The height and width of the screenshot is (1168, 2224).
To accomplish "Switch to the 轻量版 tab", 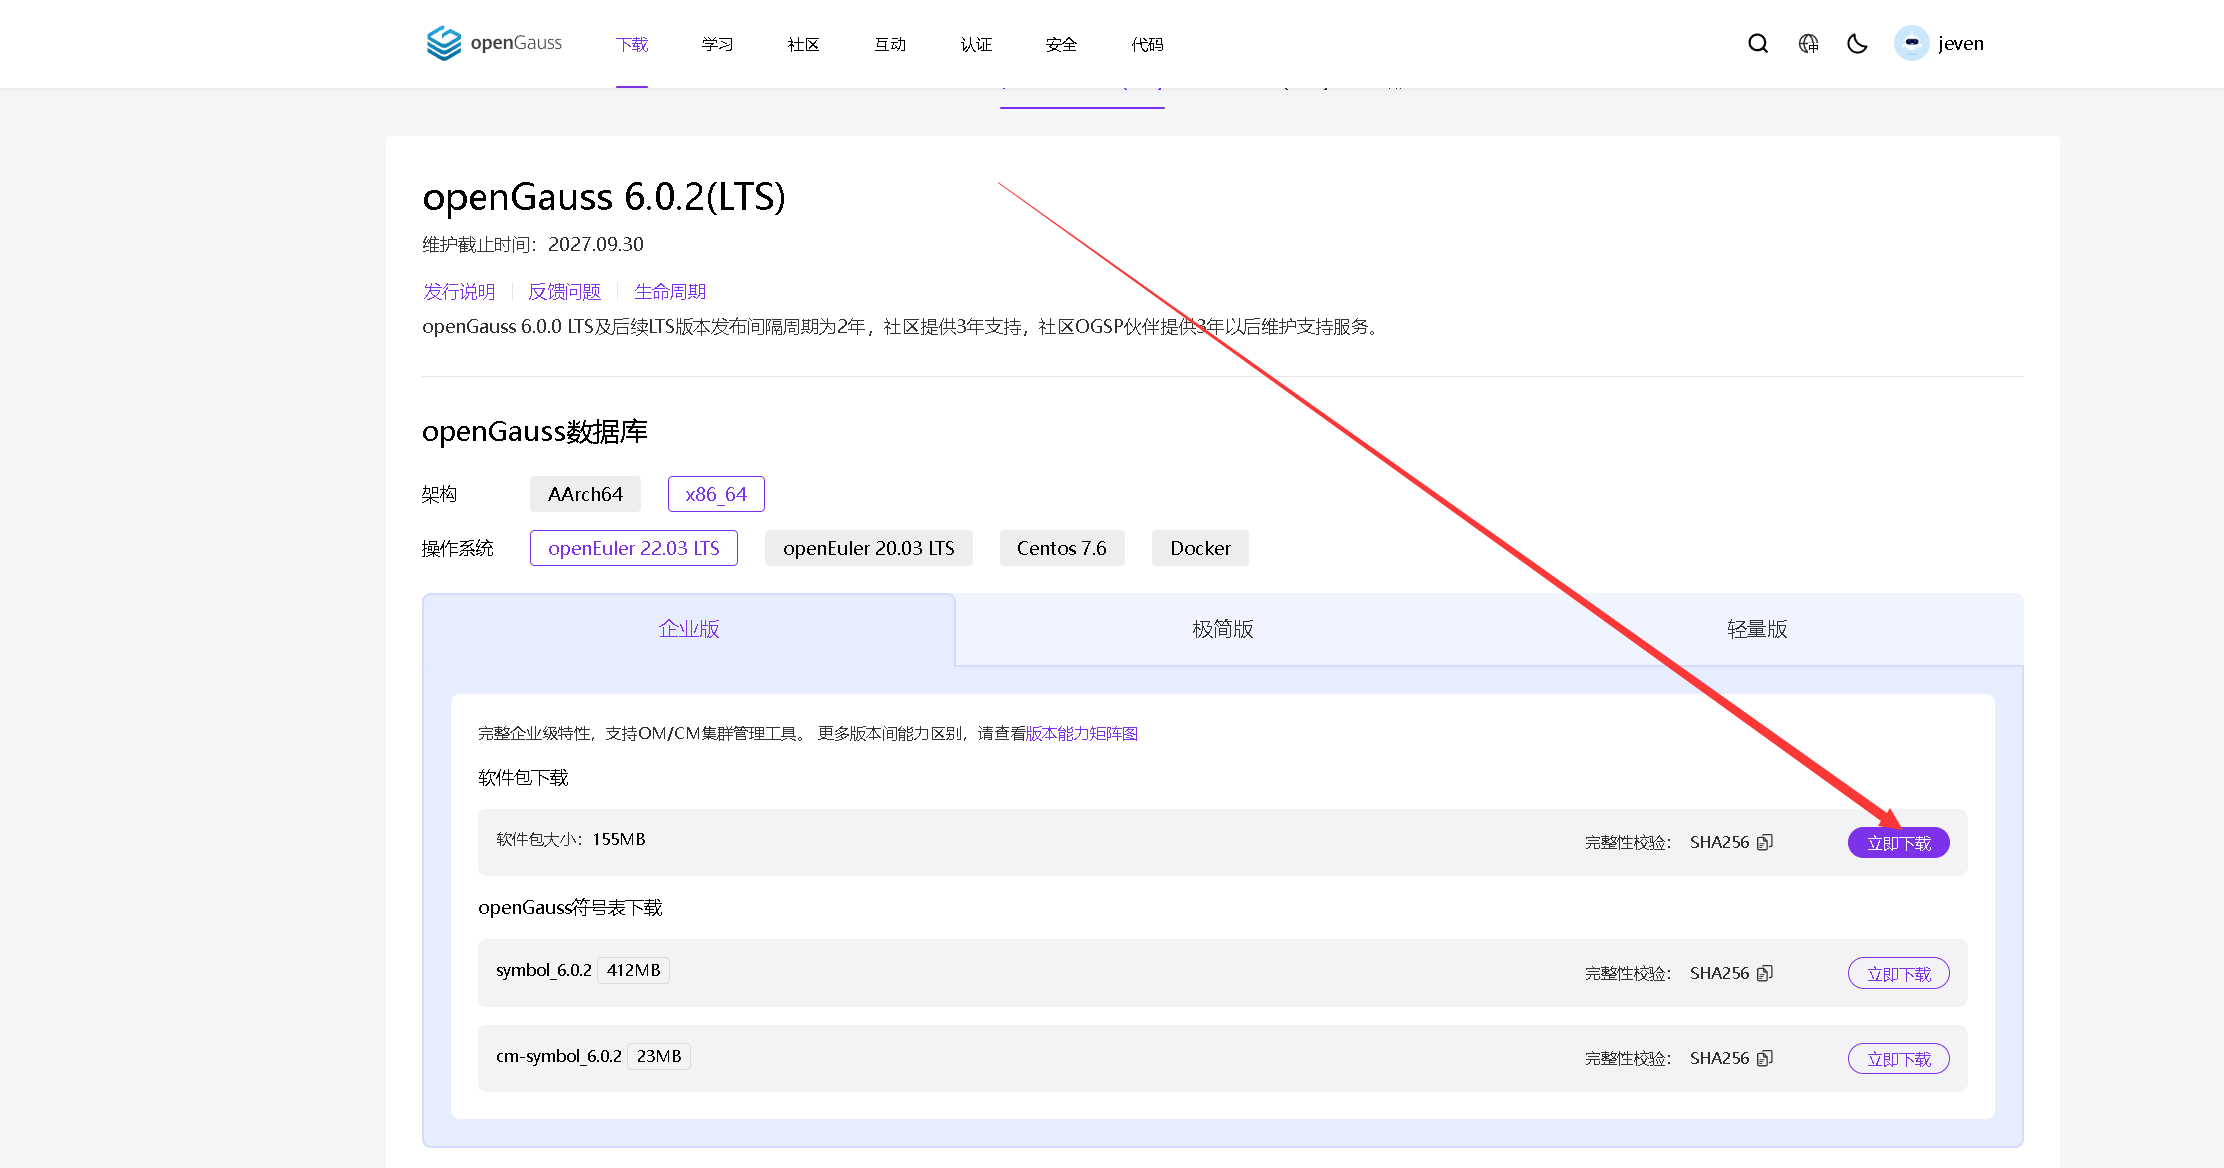I will 1757,629.
